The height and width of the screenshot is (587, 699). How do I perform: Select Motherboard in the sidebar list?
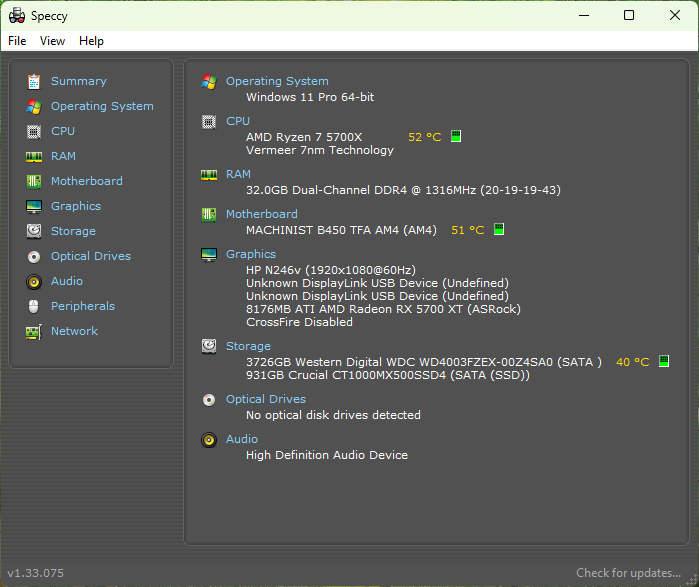pyautogui.click(x=86, y=181)
